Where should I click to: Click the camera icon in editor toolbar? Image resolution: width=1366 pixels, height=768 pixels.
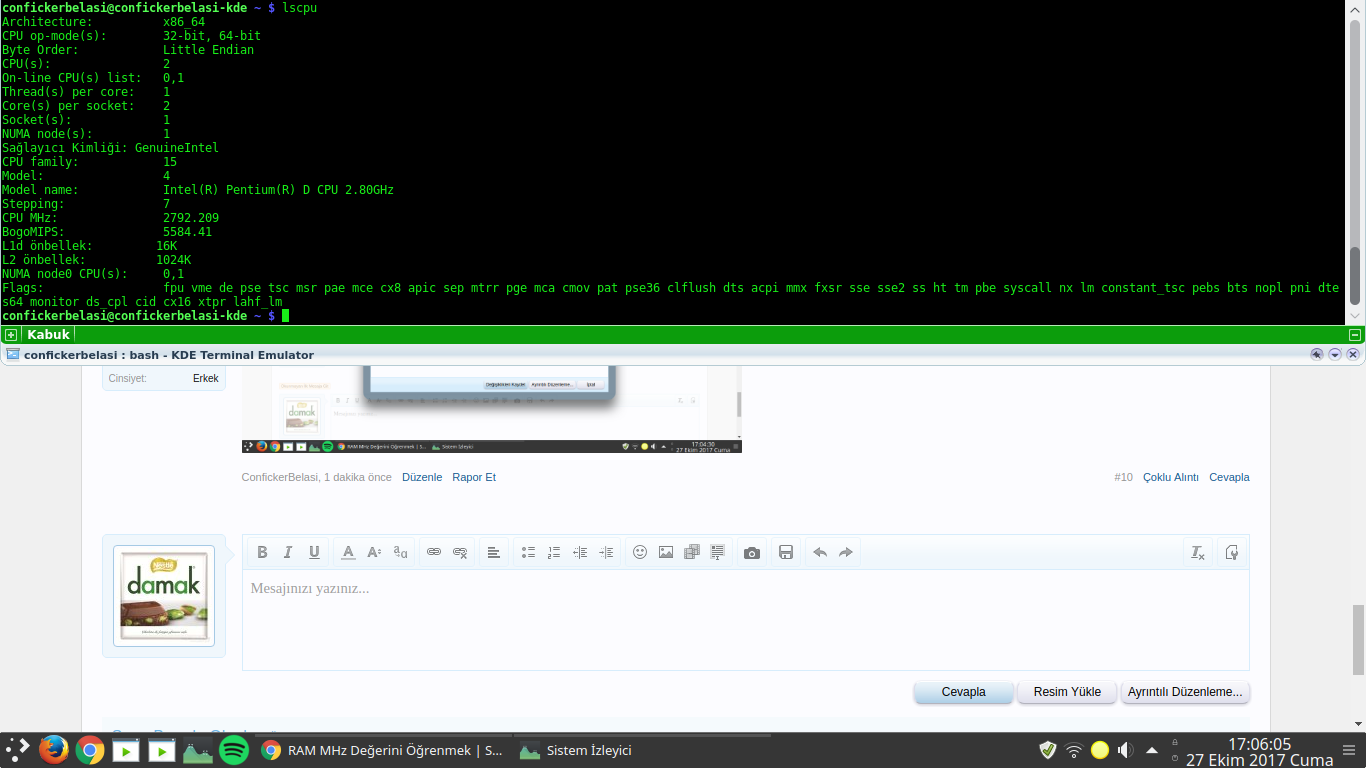tap(752, 552)
